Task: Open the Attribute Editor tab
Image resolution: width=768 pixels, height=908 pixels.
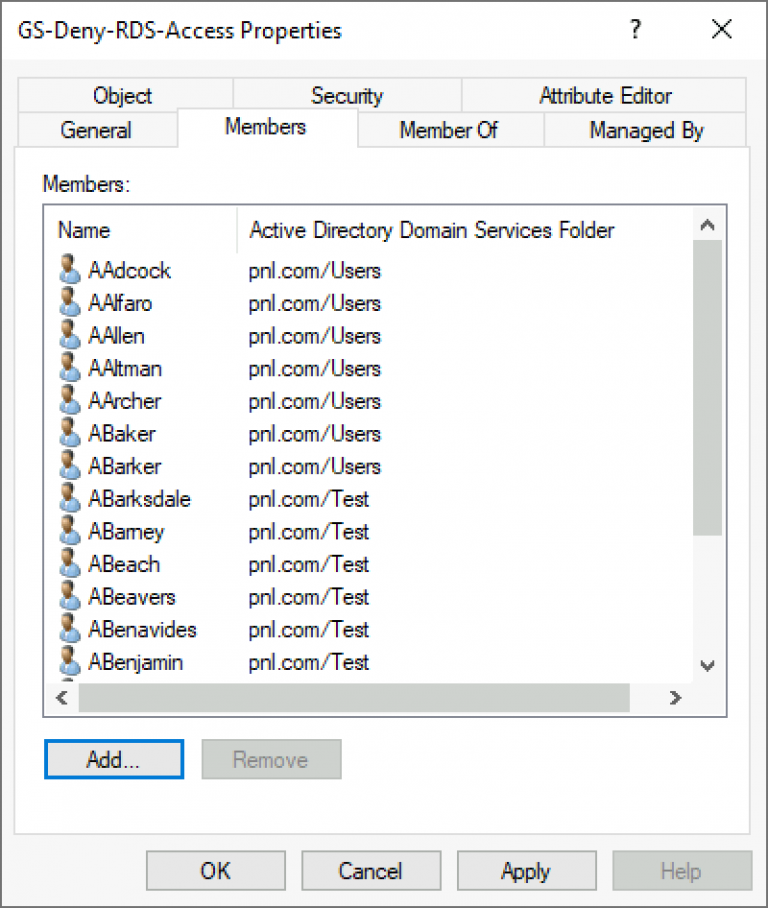Action: (605, 96)
